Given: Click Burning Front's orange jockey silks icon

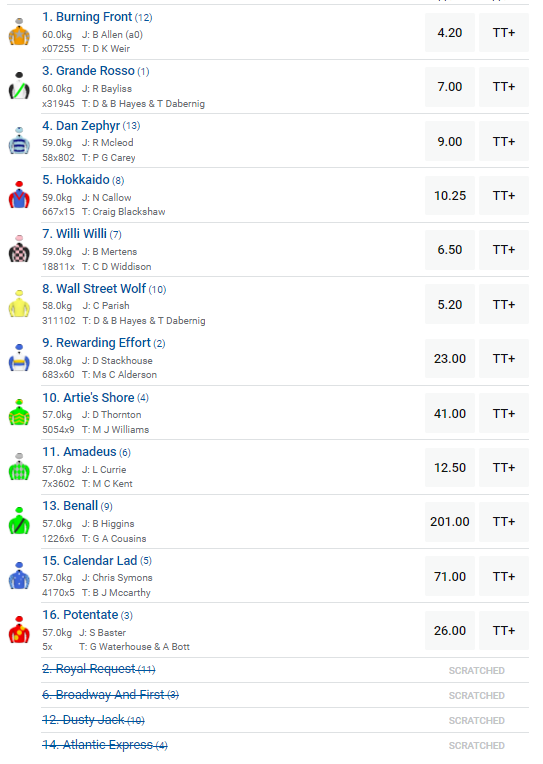Looking at the screenshot, I should point(19,32).
